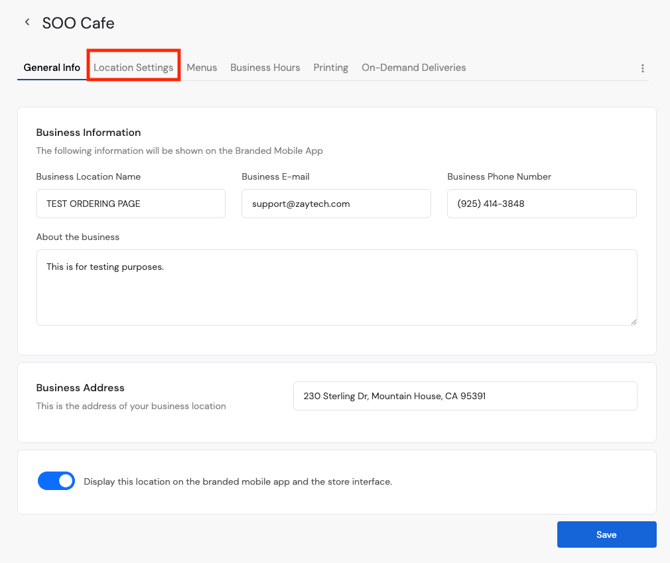Click the Business E-mail input field

(336, 204)
